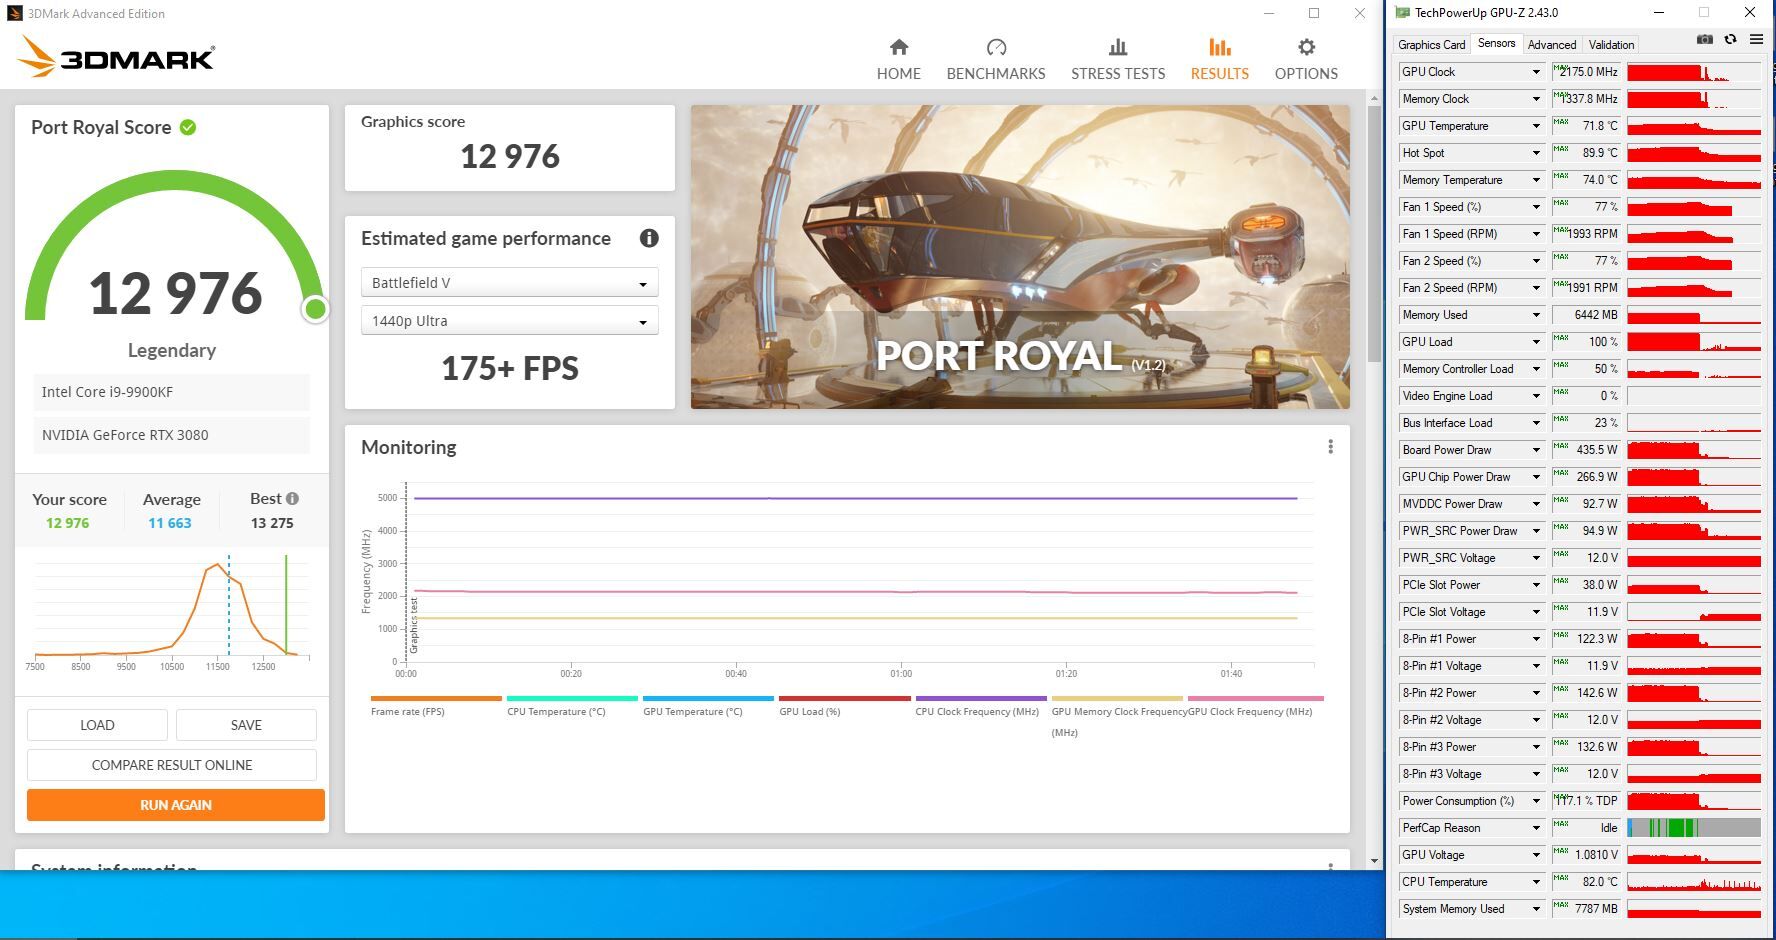The width and height of the screenshot is (1776, 940).
Task: Click the 3DMark logo
Action: pos(116,56)
